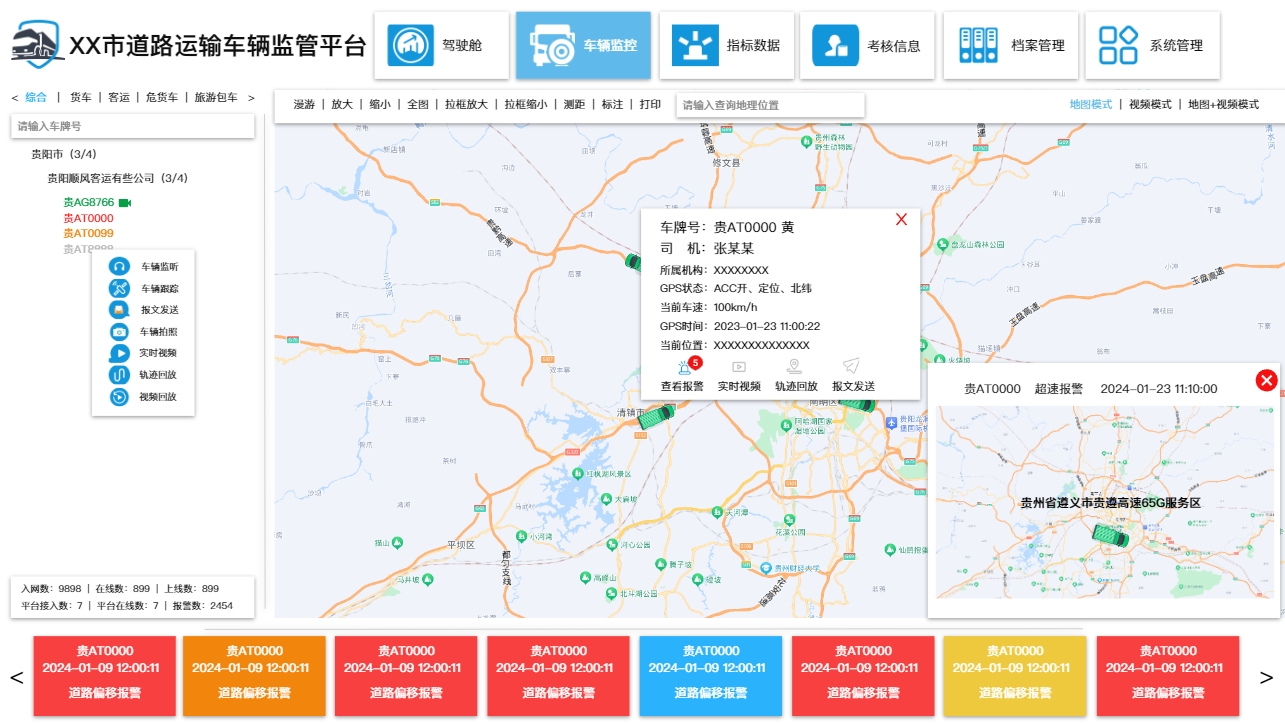The image size is (1285, 723).
Task: Click 实时视频 icon in vehicle popup
Action: pyautogui.click(x=739, y=367)
